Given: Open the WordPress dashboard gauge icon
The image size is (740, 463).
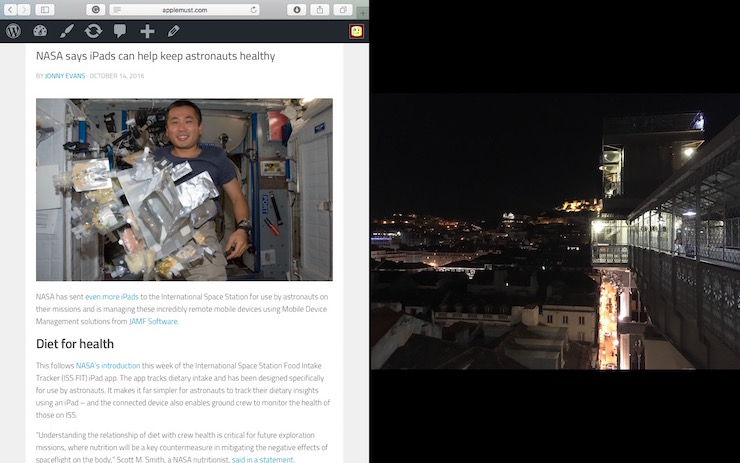Looking at the screenshot, I should click(40, 31).
